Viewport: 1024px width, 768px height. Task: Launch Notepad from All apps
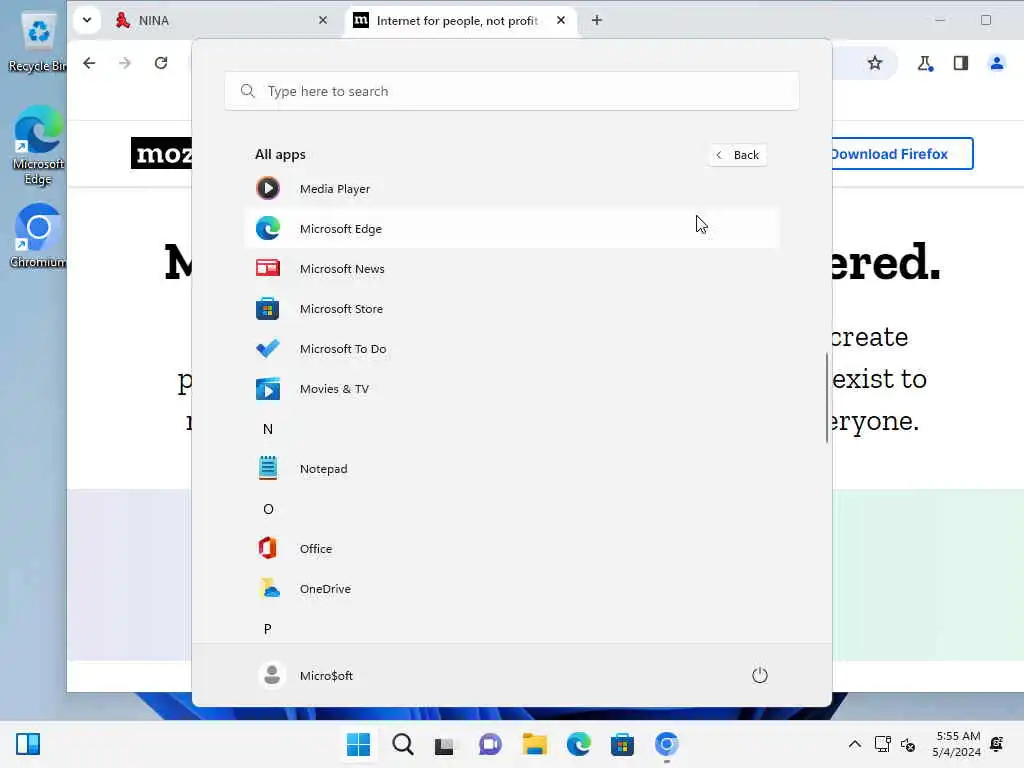511,469
